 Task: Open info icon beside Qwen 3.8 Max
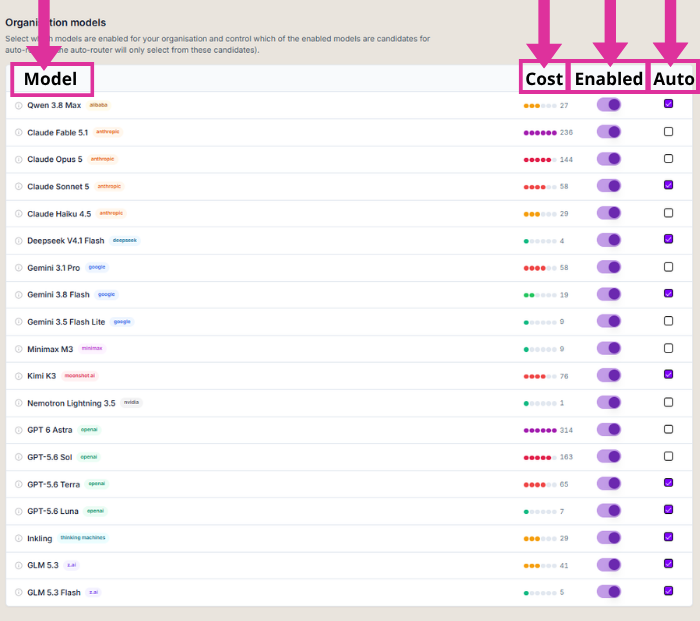click(18, 106)
